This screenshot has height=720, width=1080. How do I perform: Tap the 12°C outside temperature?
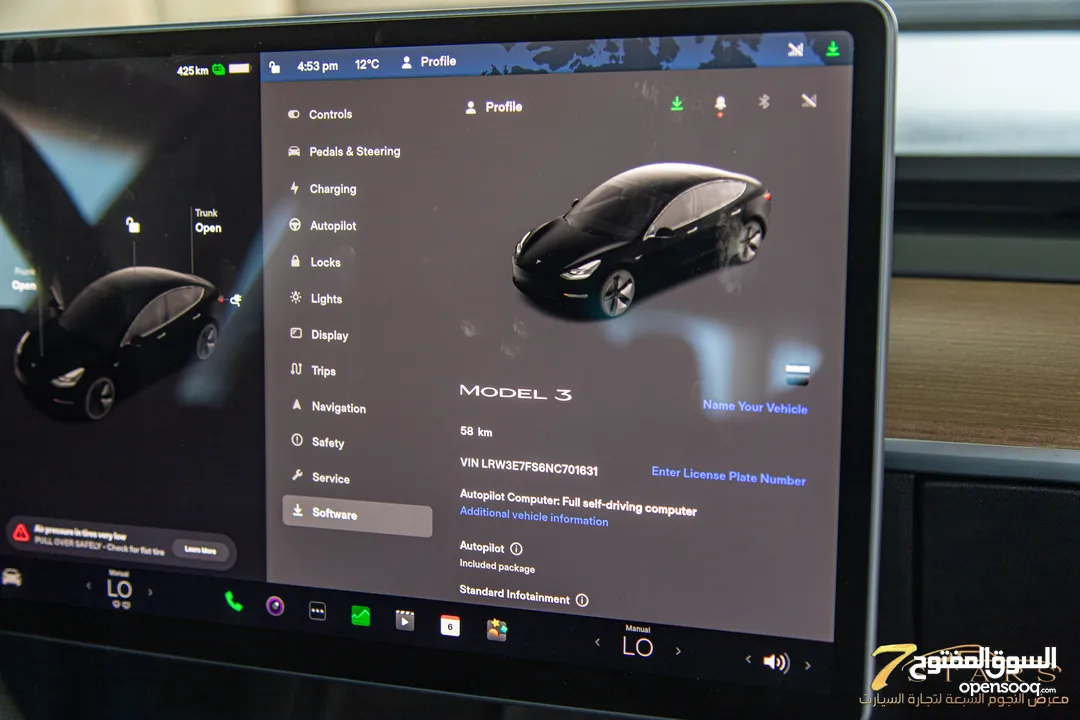coord(367,64)
